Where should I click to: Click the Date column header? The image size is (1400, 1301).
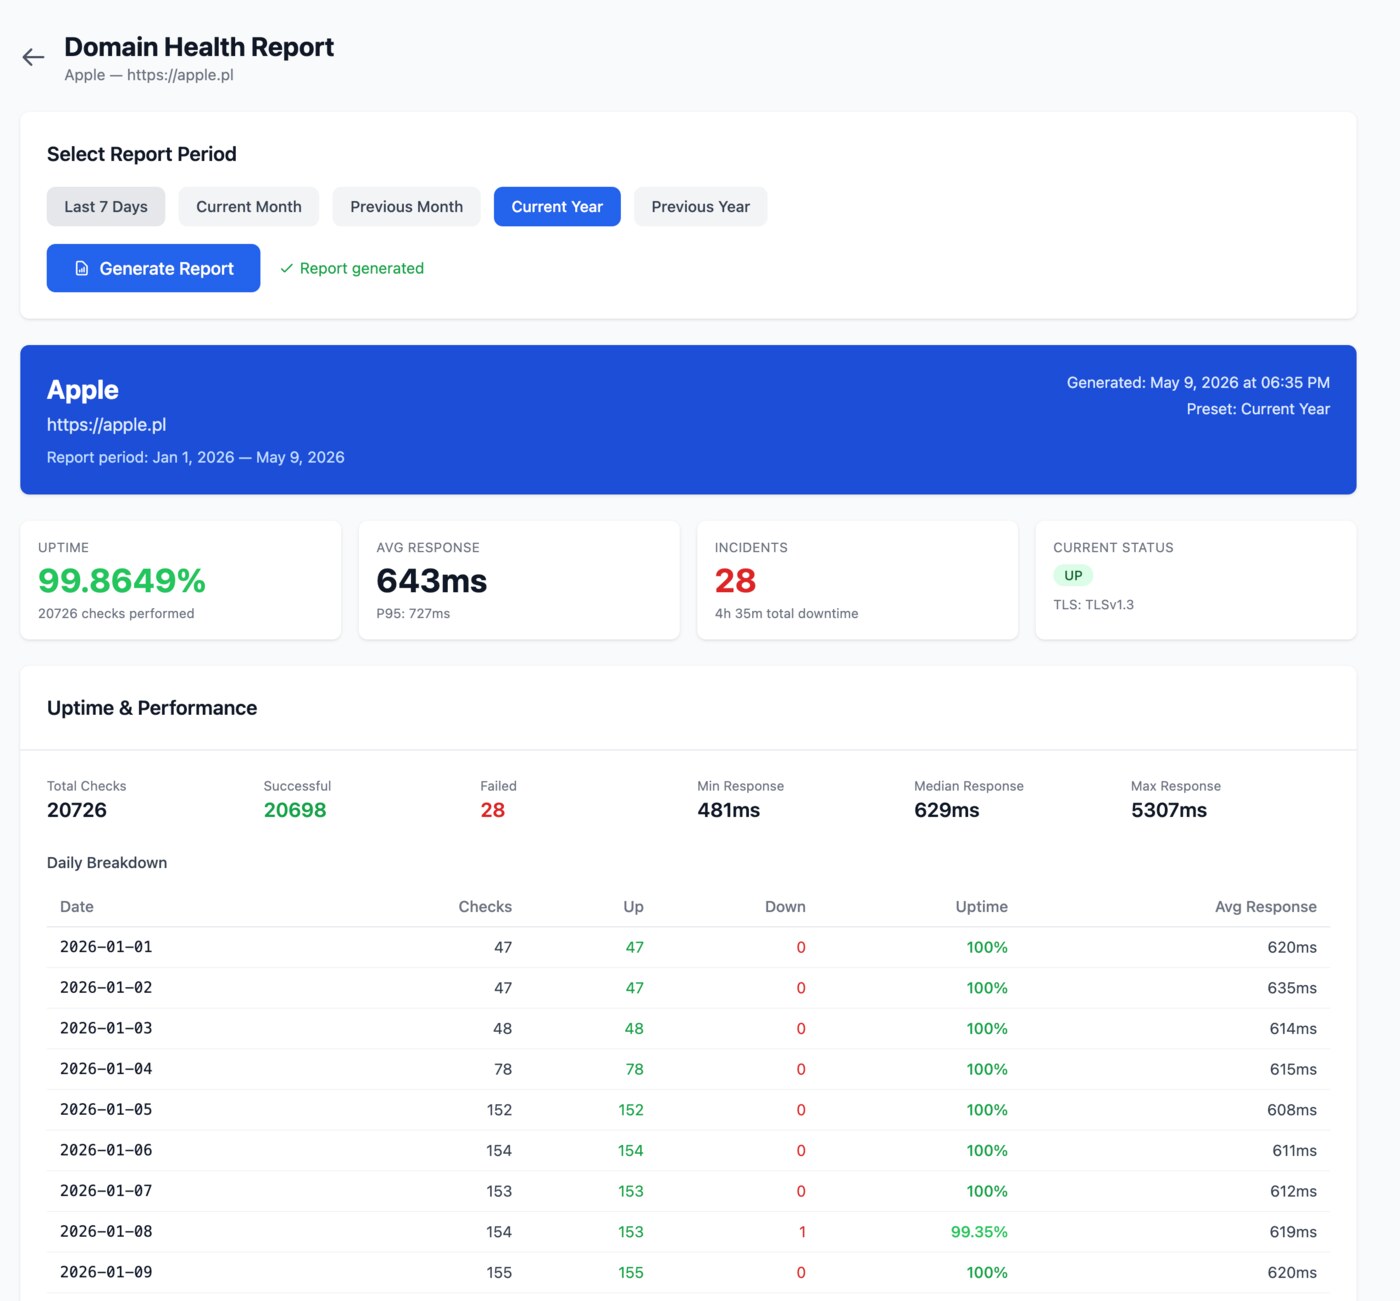tap(77, 907)
